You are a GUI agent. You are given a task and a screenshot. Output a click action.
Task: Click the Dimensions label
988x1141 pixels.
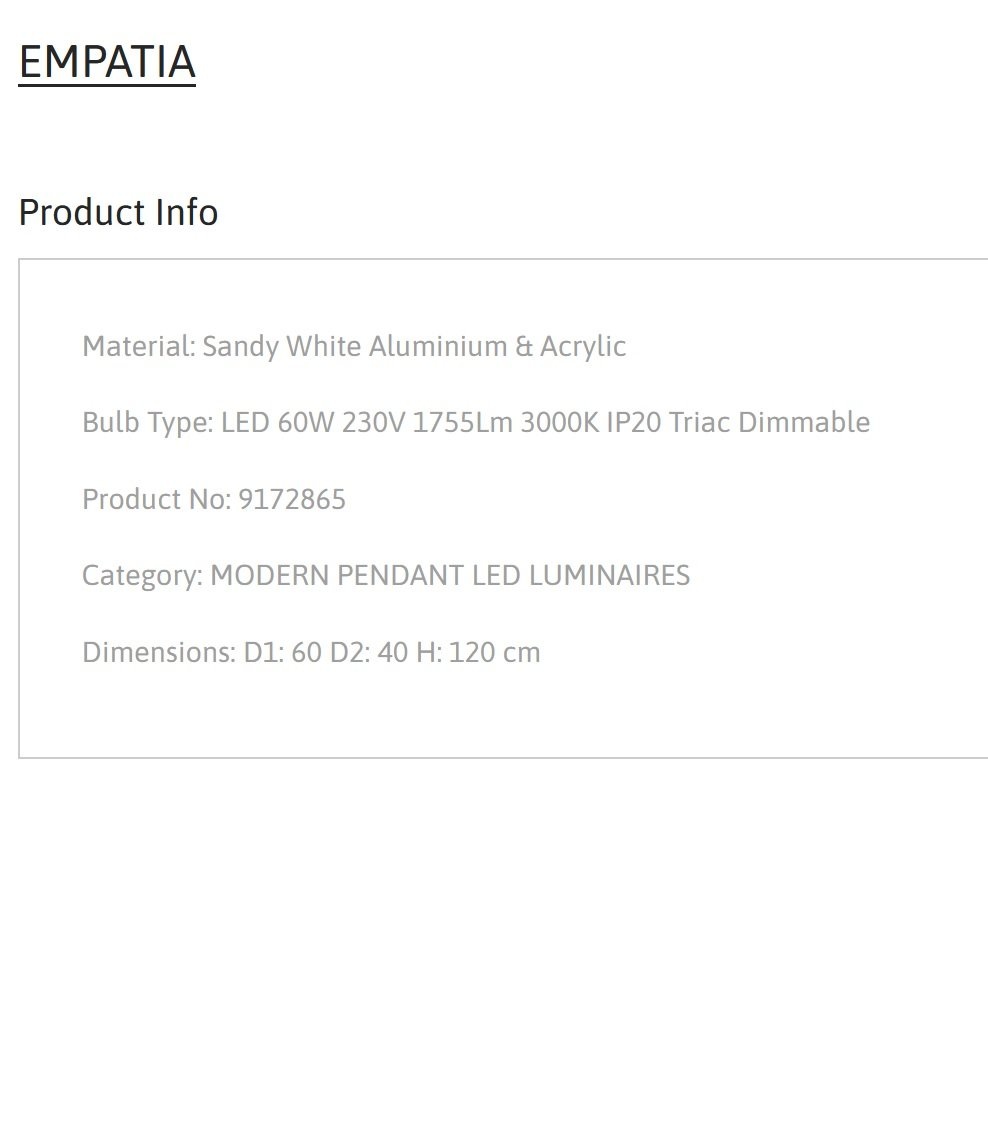tap(159, 652)
